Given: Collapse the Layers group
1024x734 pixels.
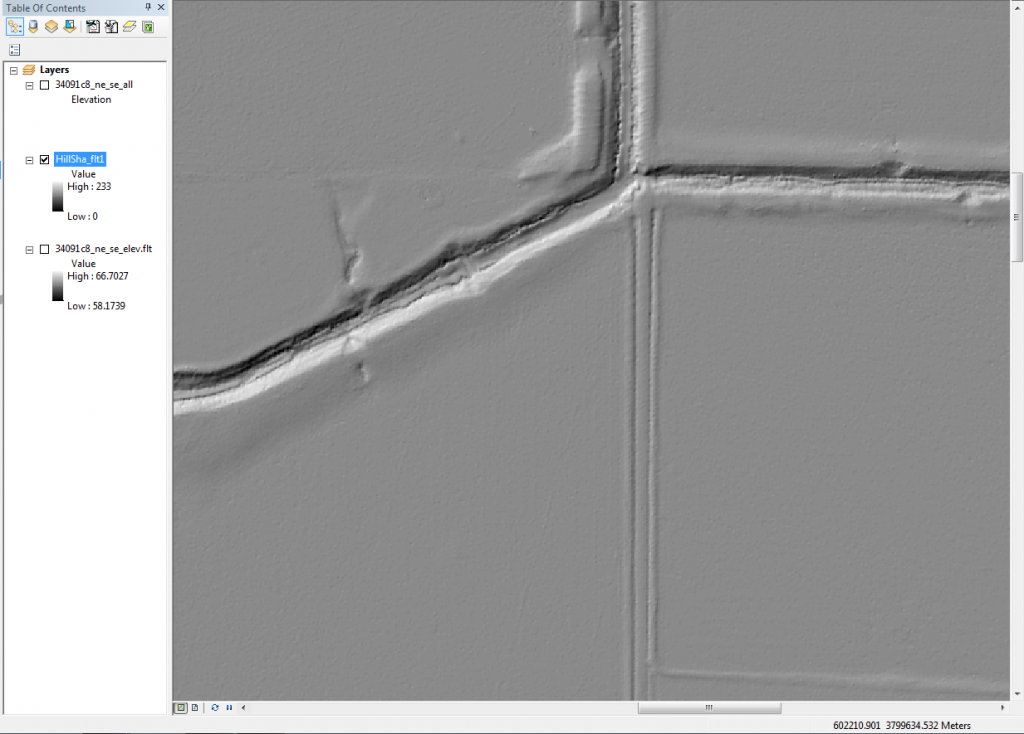Looking at the screenshot, I should pyautogui.click(x=12, y=69).
